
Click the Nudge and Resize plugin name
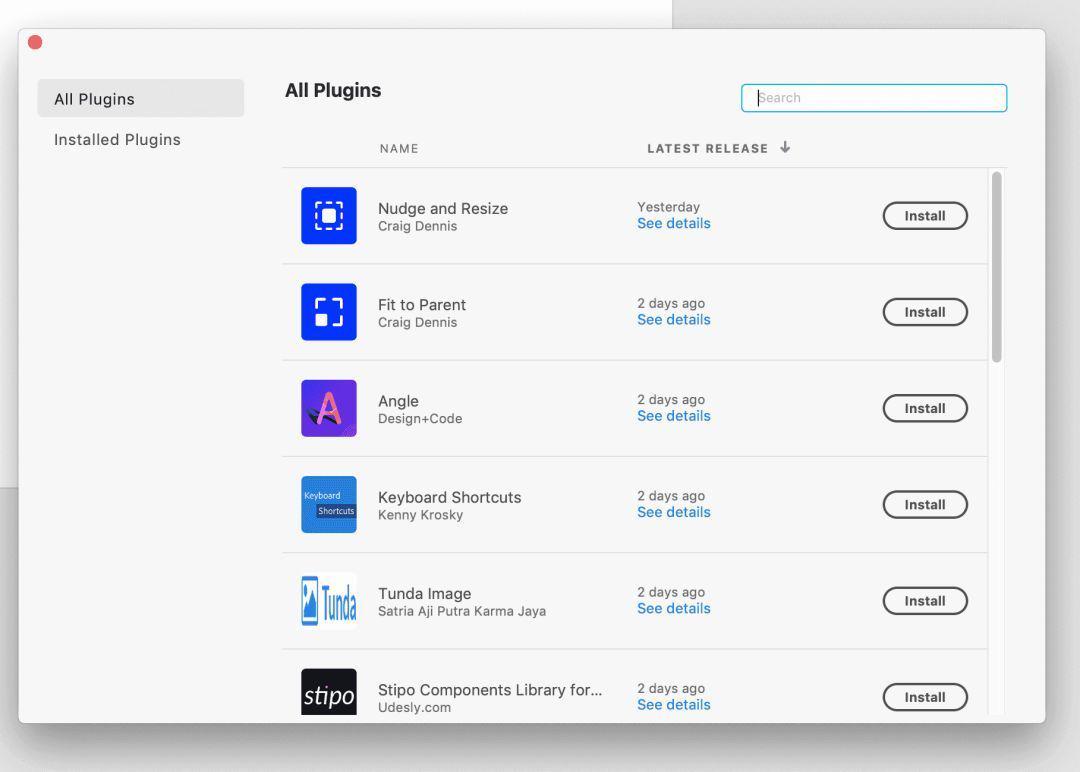[x=443, y=209]
